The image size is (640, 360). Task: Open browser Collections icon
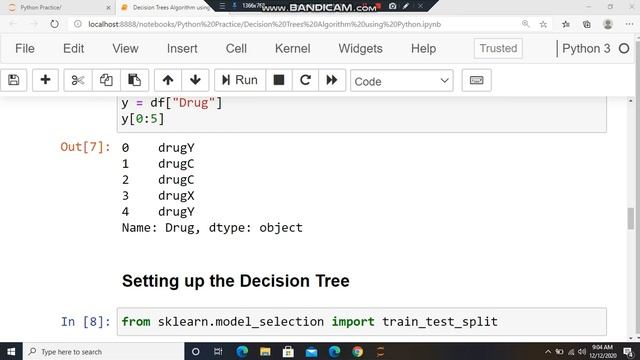(x=587, y=24)
